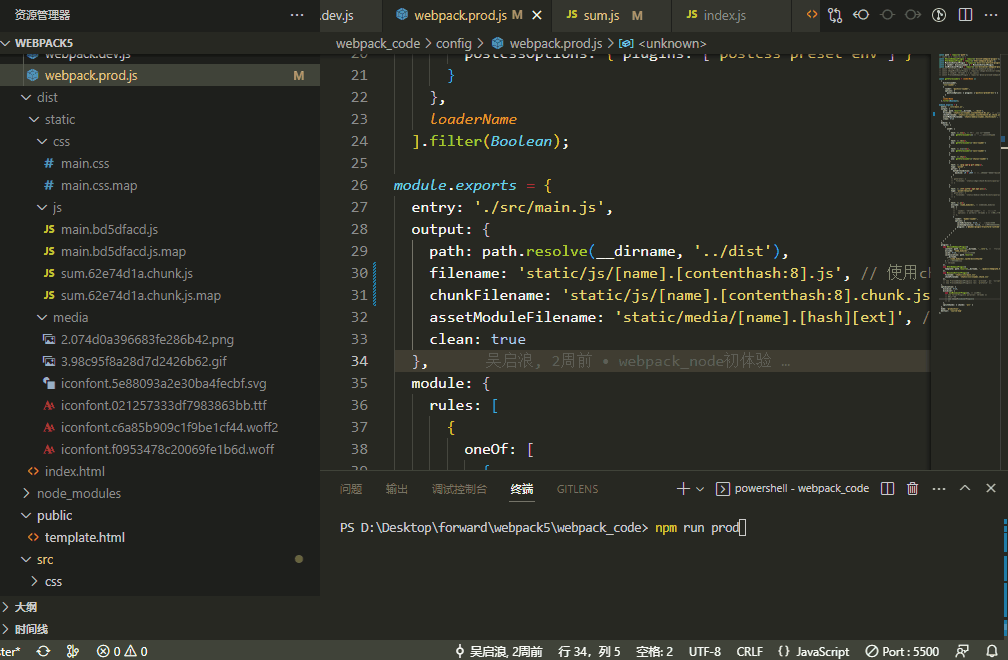The width and height of the screenshot is (1008, 660).
Task: Click the sync changes icon in status bar
Action: pos(43,651)
